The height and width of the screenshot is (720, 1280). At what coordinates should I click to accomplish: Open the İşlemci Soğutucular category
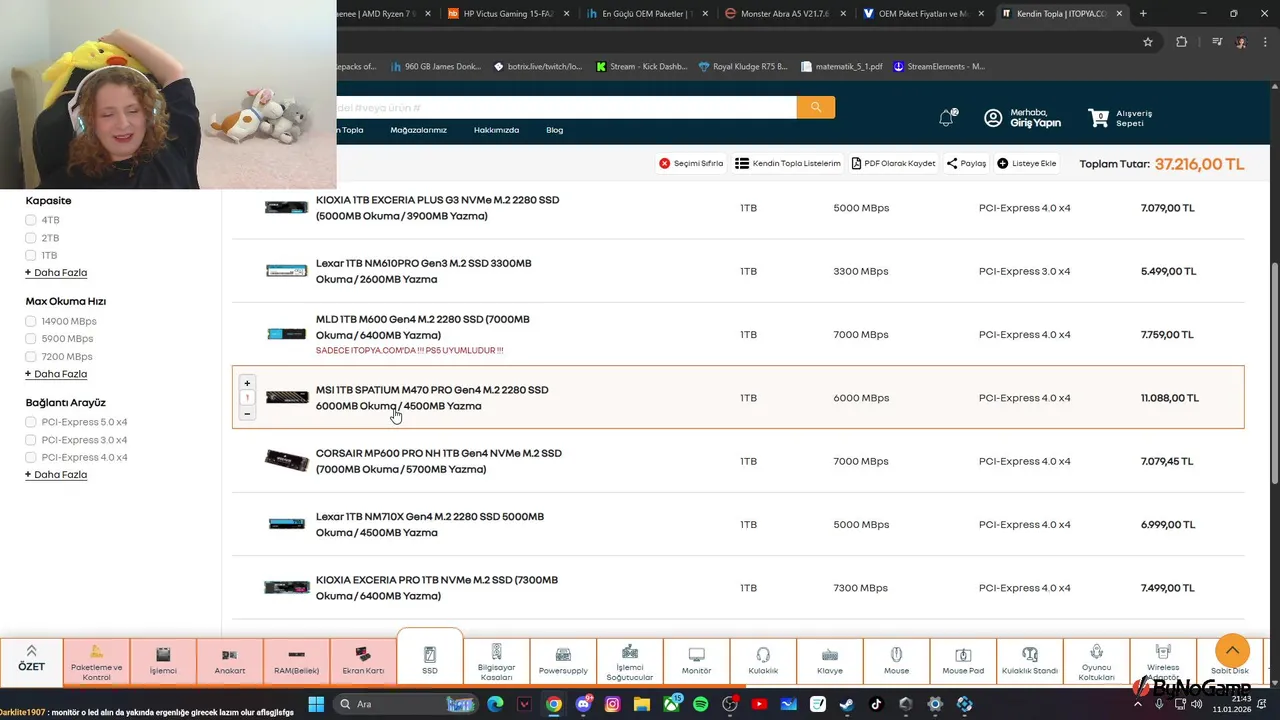click(630, 661)
